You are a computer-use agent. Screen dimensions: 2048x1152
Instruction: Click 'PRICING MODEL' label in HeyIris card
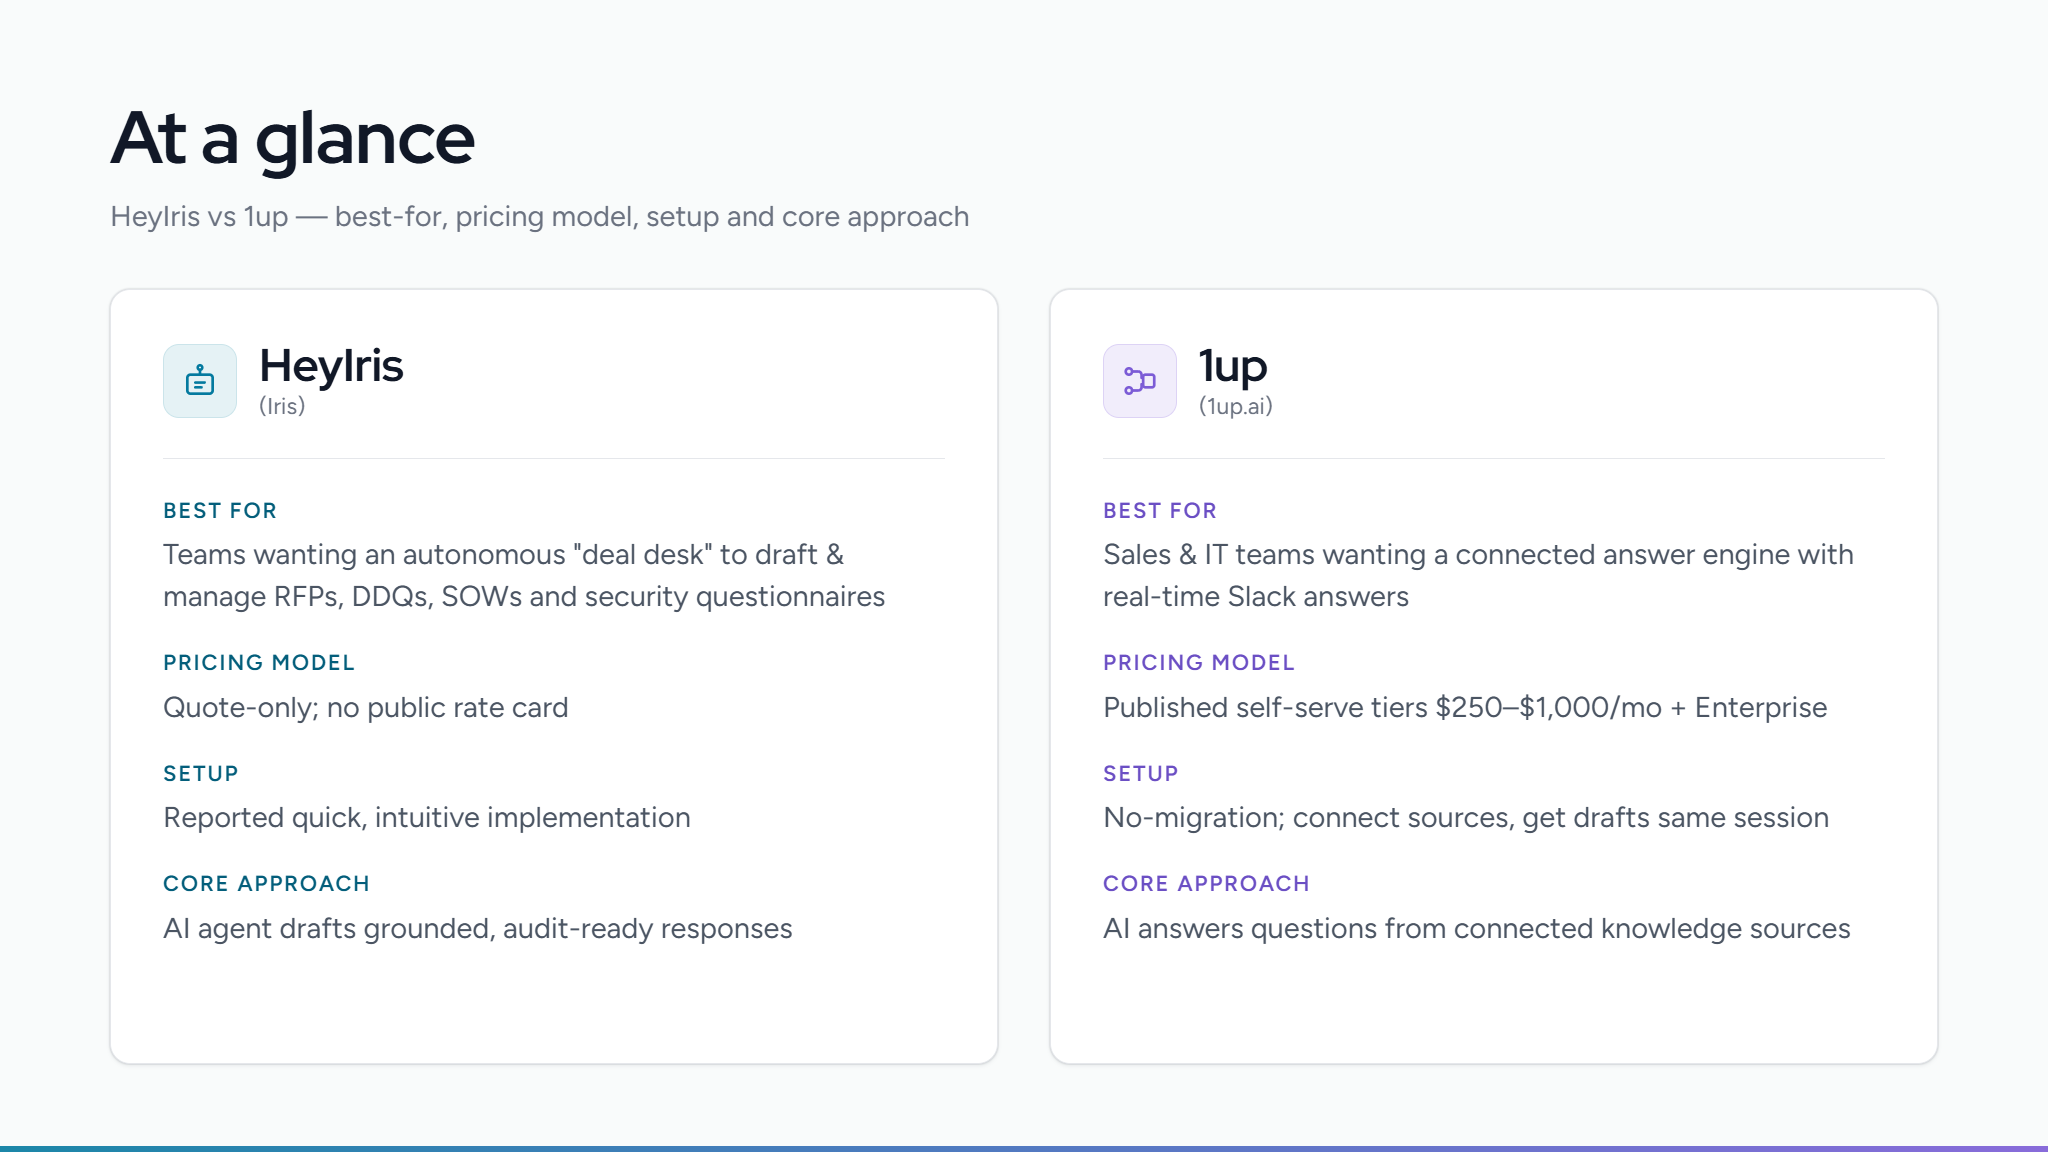(259, 663)
